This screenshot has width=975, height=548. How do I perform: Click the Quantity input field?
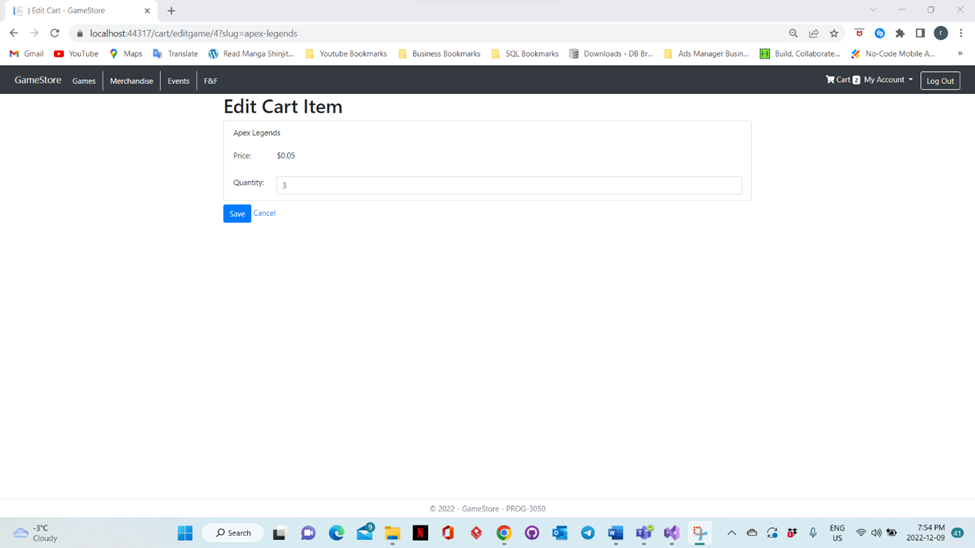click(509, 185)
